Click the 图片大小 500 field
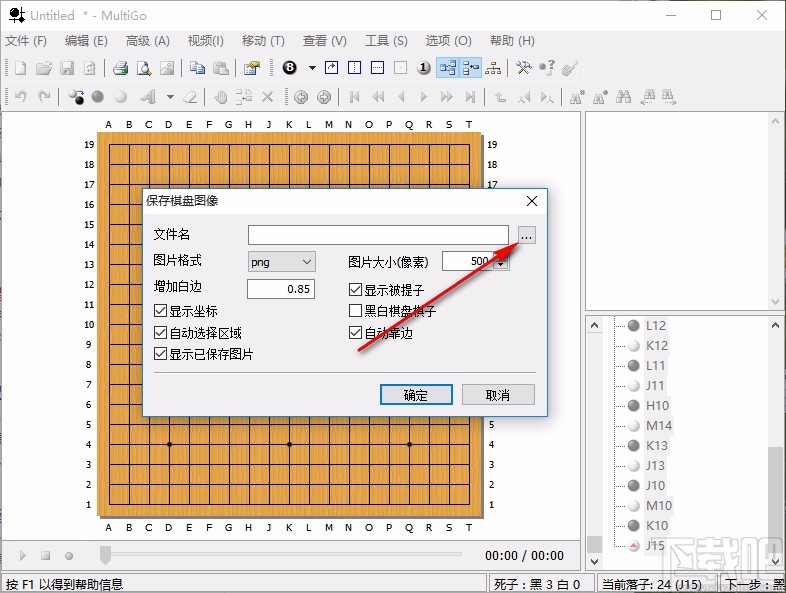786x593 pixels. pos(467,261)
